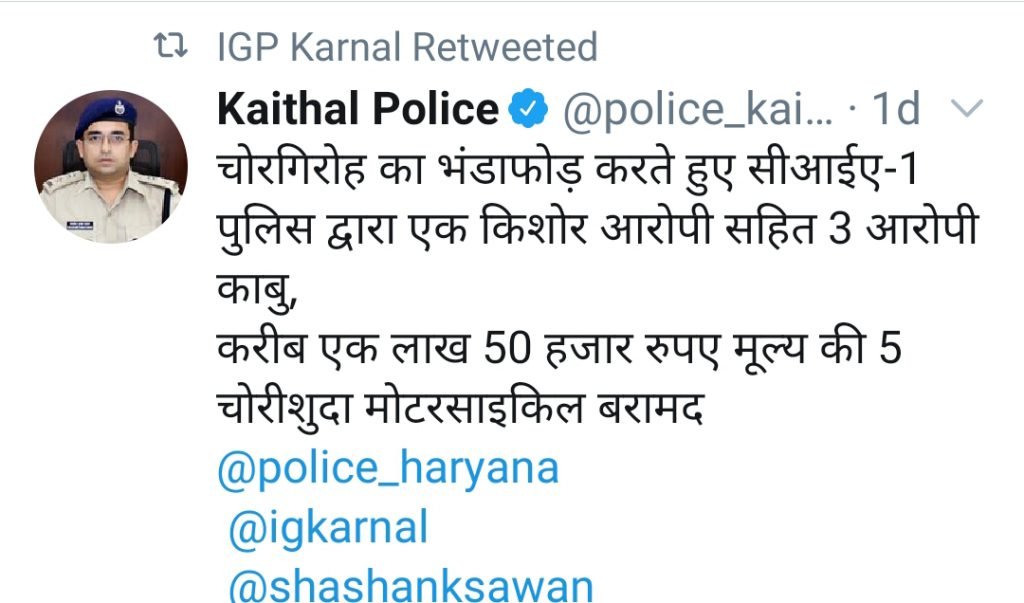Click the tweet line starting करीब एक लाख
This screenshot has width=1024, height=603.
pyautogui.click(x=559, y=348)
